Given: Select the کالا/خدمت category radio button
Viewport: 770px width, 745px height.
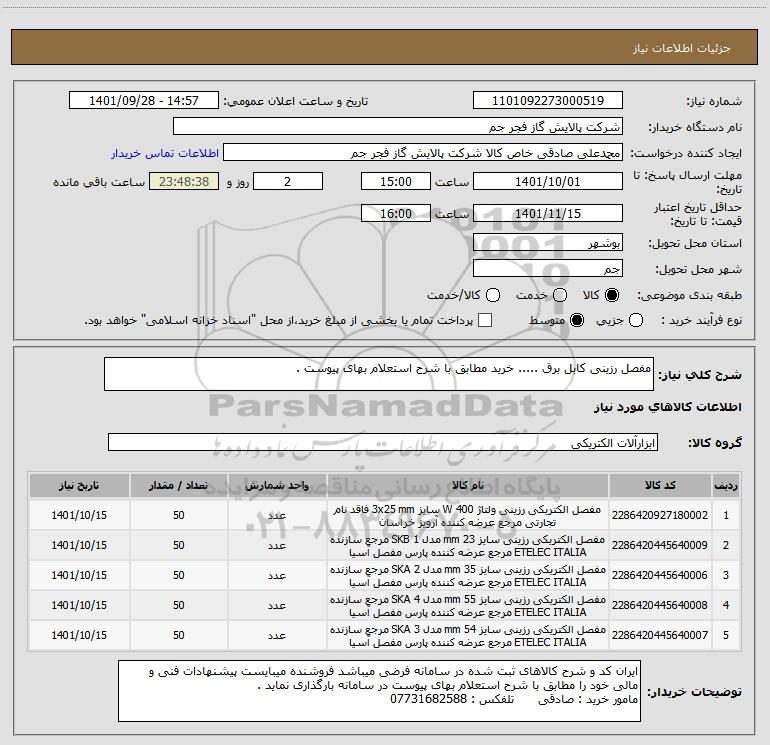Looking at the screenshot, I should coord(493,295).
